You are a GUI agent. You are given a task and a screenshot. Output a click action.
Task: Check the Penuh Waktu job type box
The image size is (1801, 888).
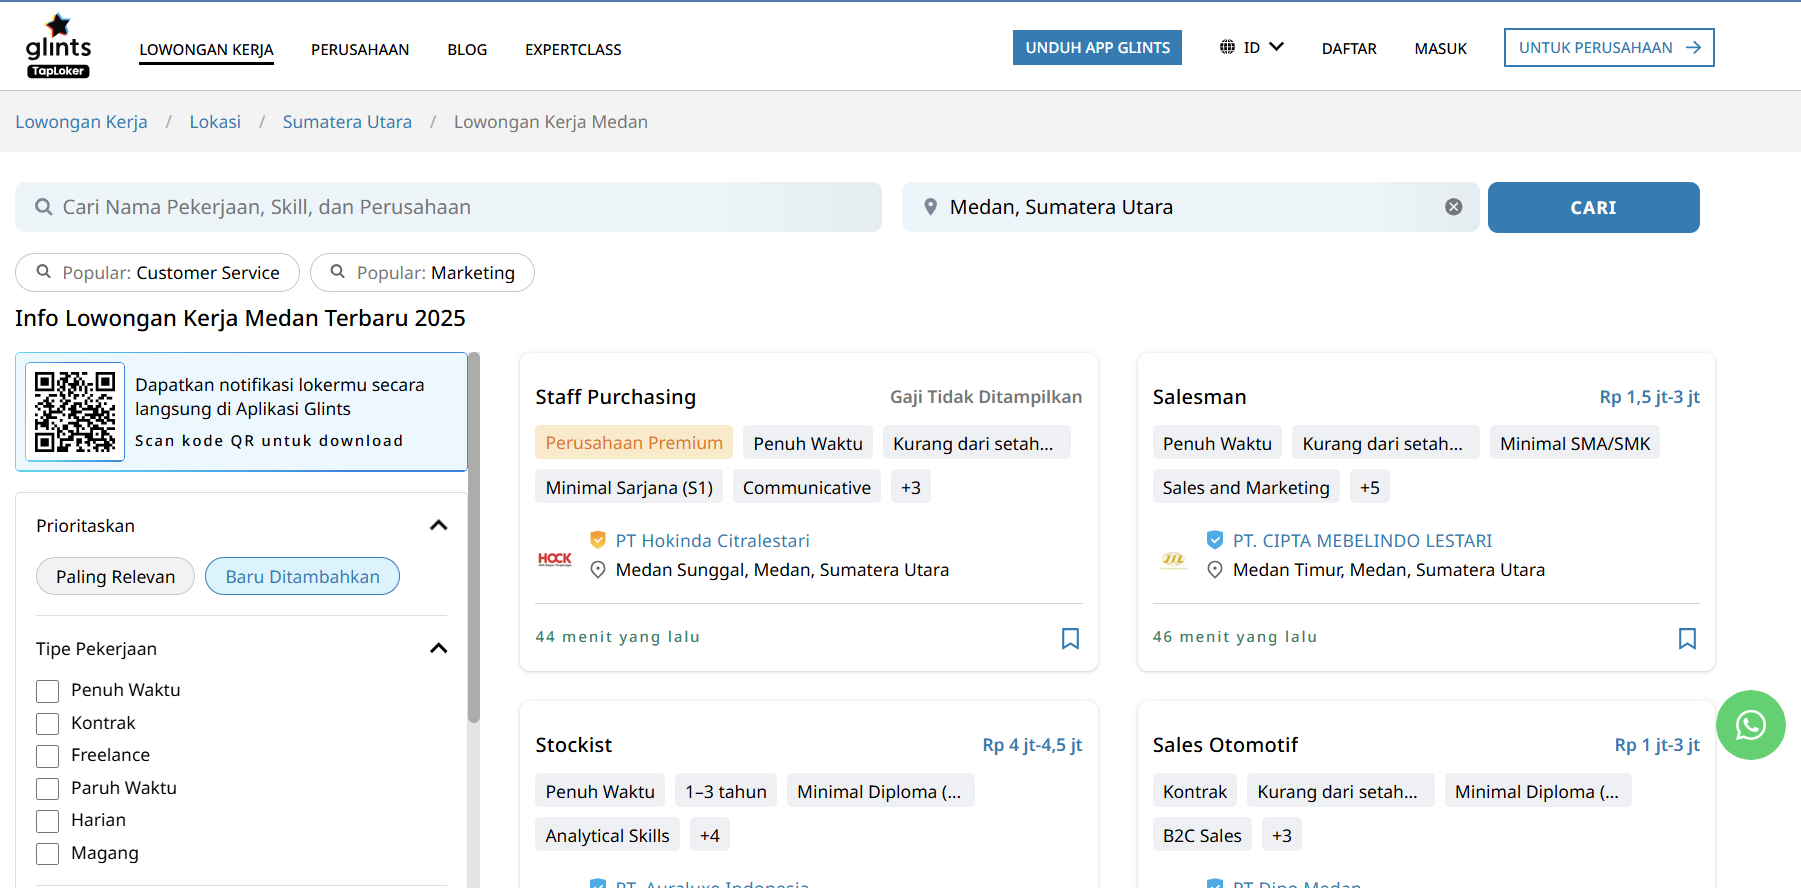click(x=48, y=691)
